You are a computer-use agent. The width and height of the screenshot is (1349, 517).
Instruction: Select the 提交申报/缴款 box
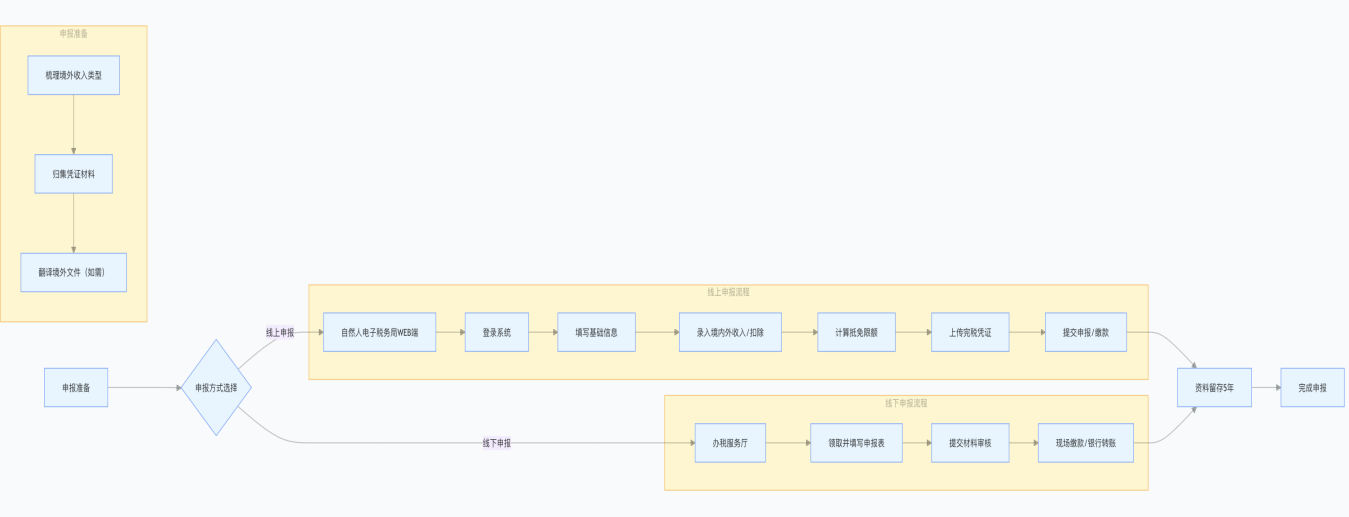(x=1085, y=332)
